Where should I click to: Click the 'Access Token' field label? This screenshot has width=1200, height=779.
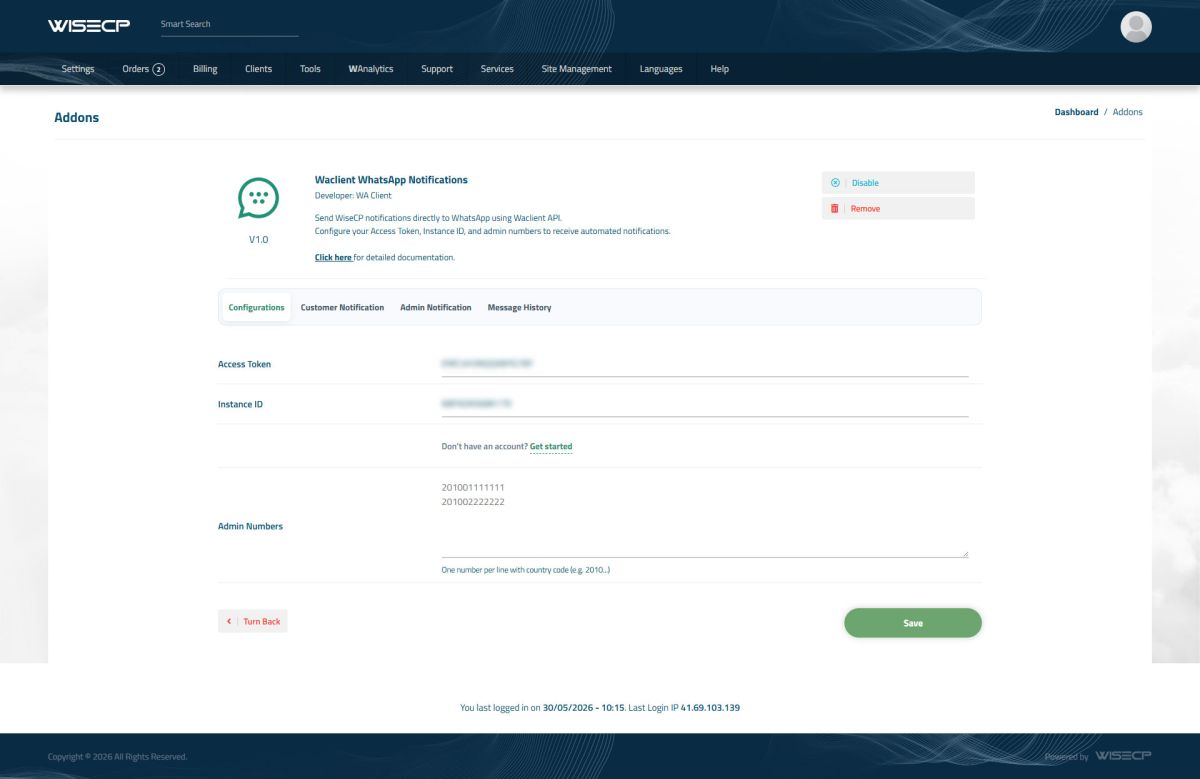(x=244, y=364)
